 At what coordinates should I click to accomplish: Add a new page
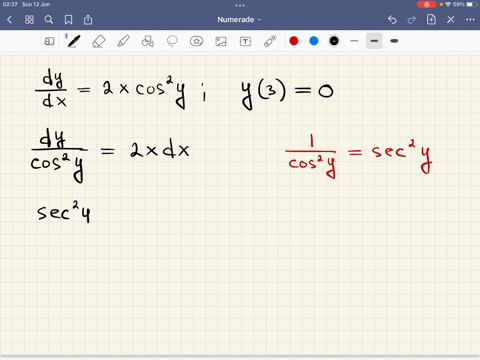click(x=431, y=19)
